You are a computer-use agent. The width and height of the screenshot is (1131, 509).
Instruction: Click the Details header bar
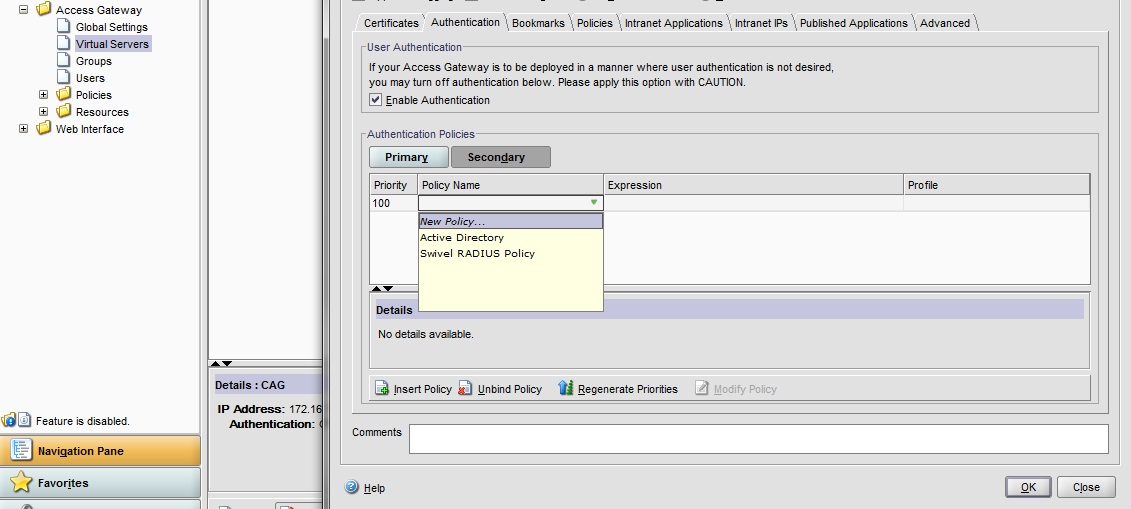729,309
